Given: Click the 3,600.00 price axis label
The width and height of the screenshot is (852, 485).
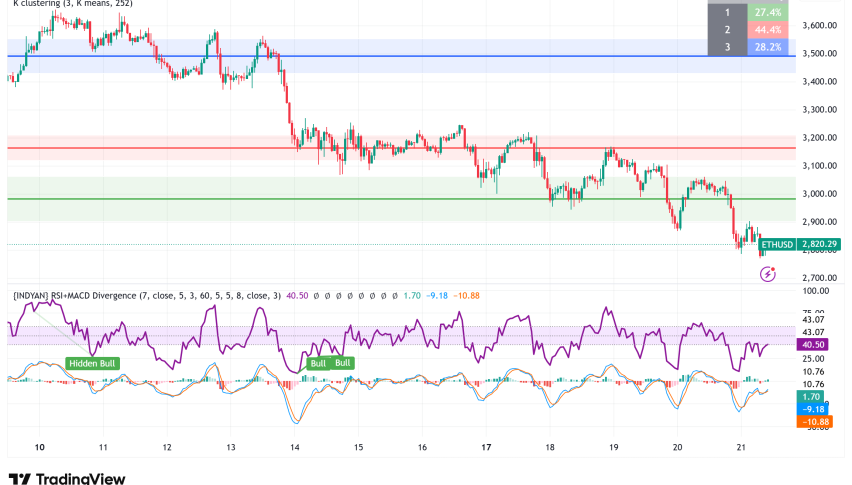Looking at the screenshot, I should pos(820,25).
